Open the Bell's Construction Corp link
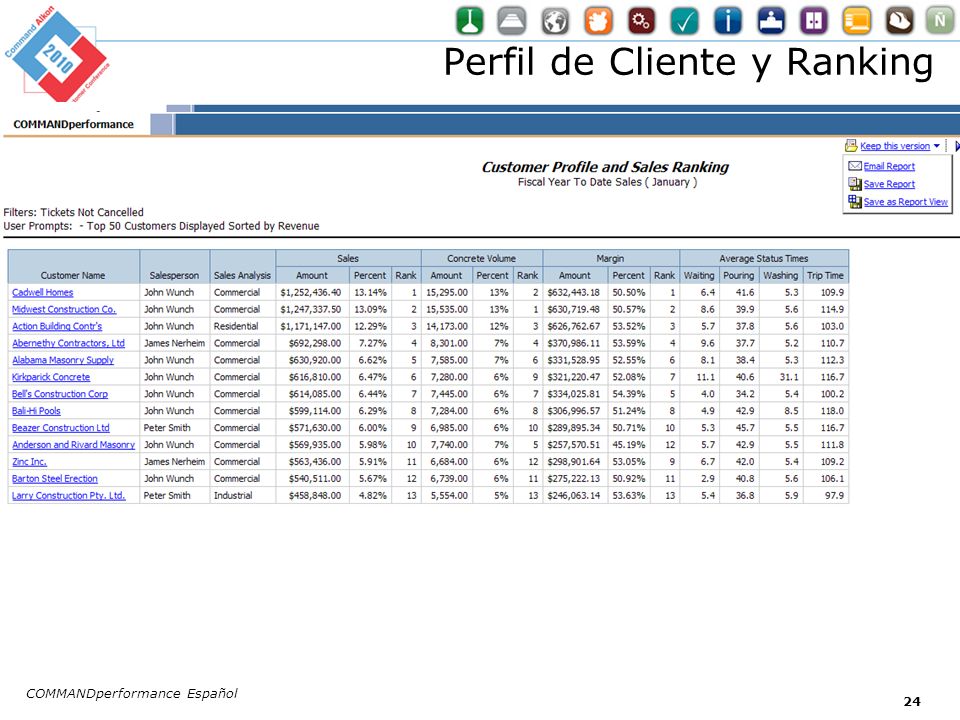The width and height of the screenshot is (960, 720). (x=59, y=394)
